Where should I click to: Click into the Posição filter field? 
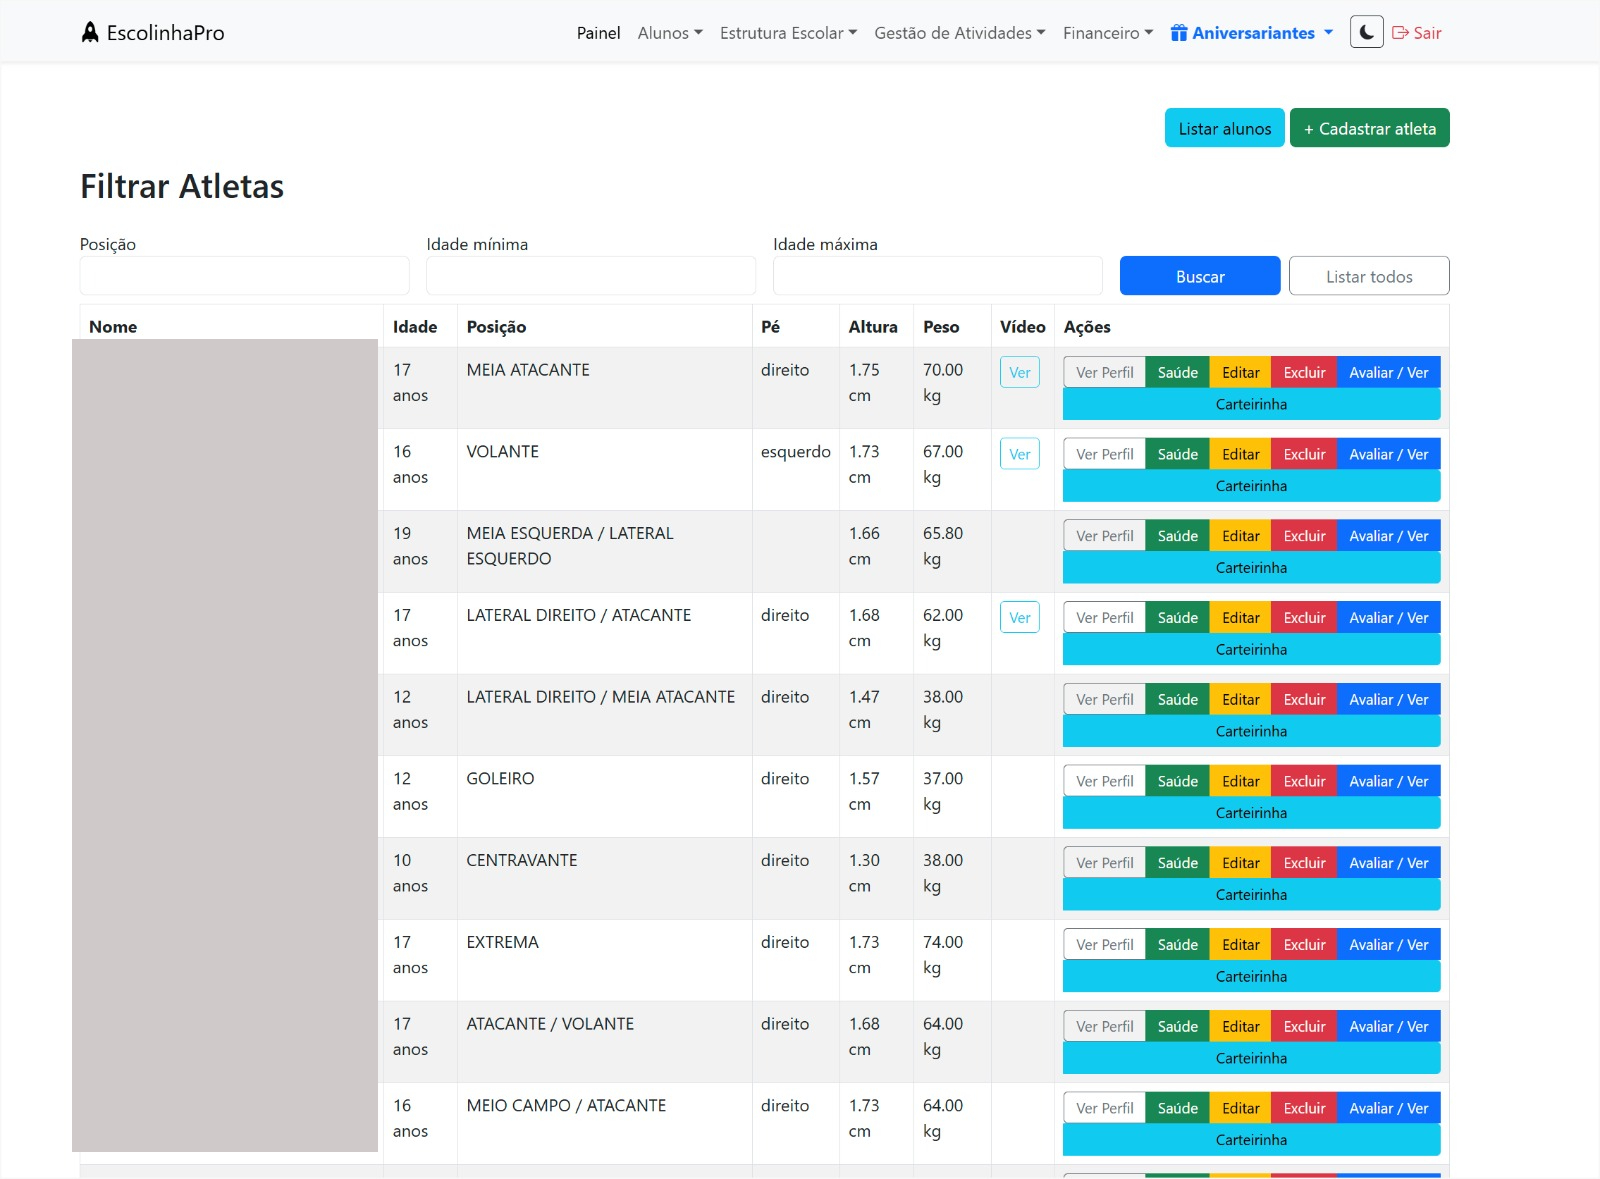coord(244,276)
